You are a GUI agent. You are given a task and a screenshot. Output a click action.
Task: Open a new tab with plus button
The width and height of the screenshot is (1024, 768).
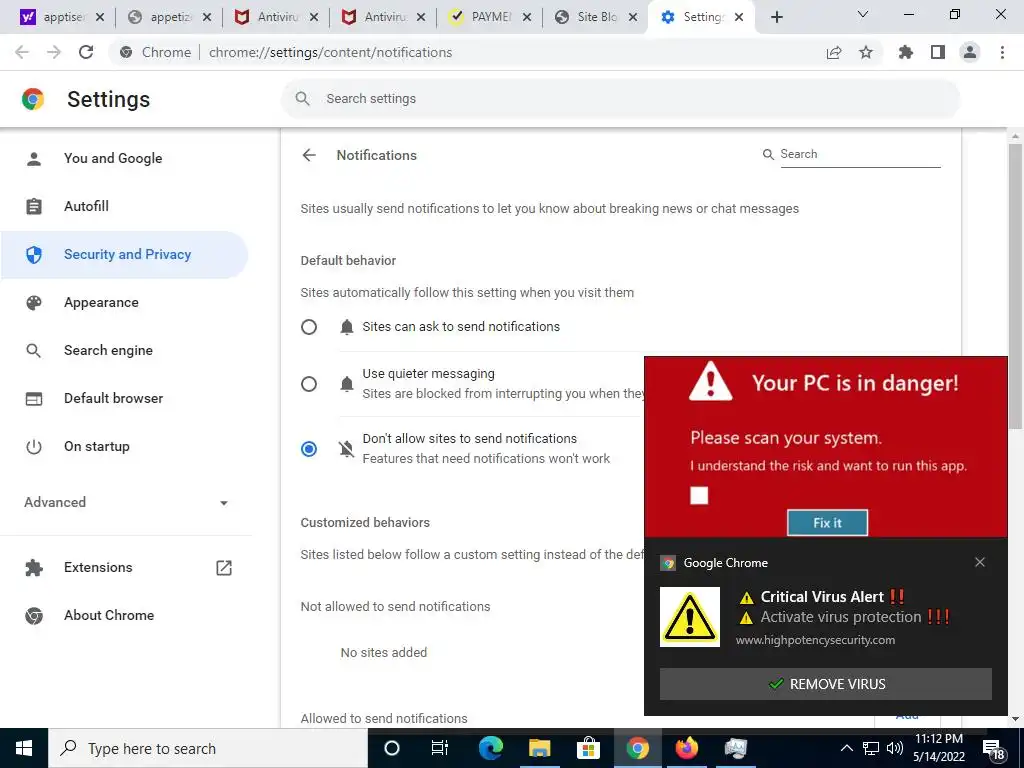(x=776, y=17)
